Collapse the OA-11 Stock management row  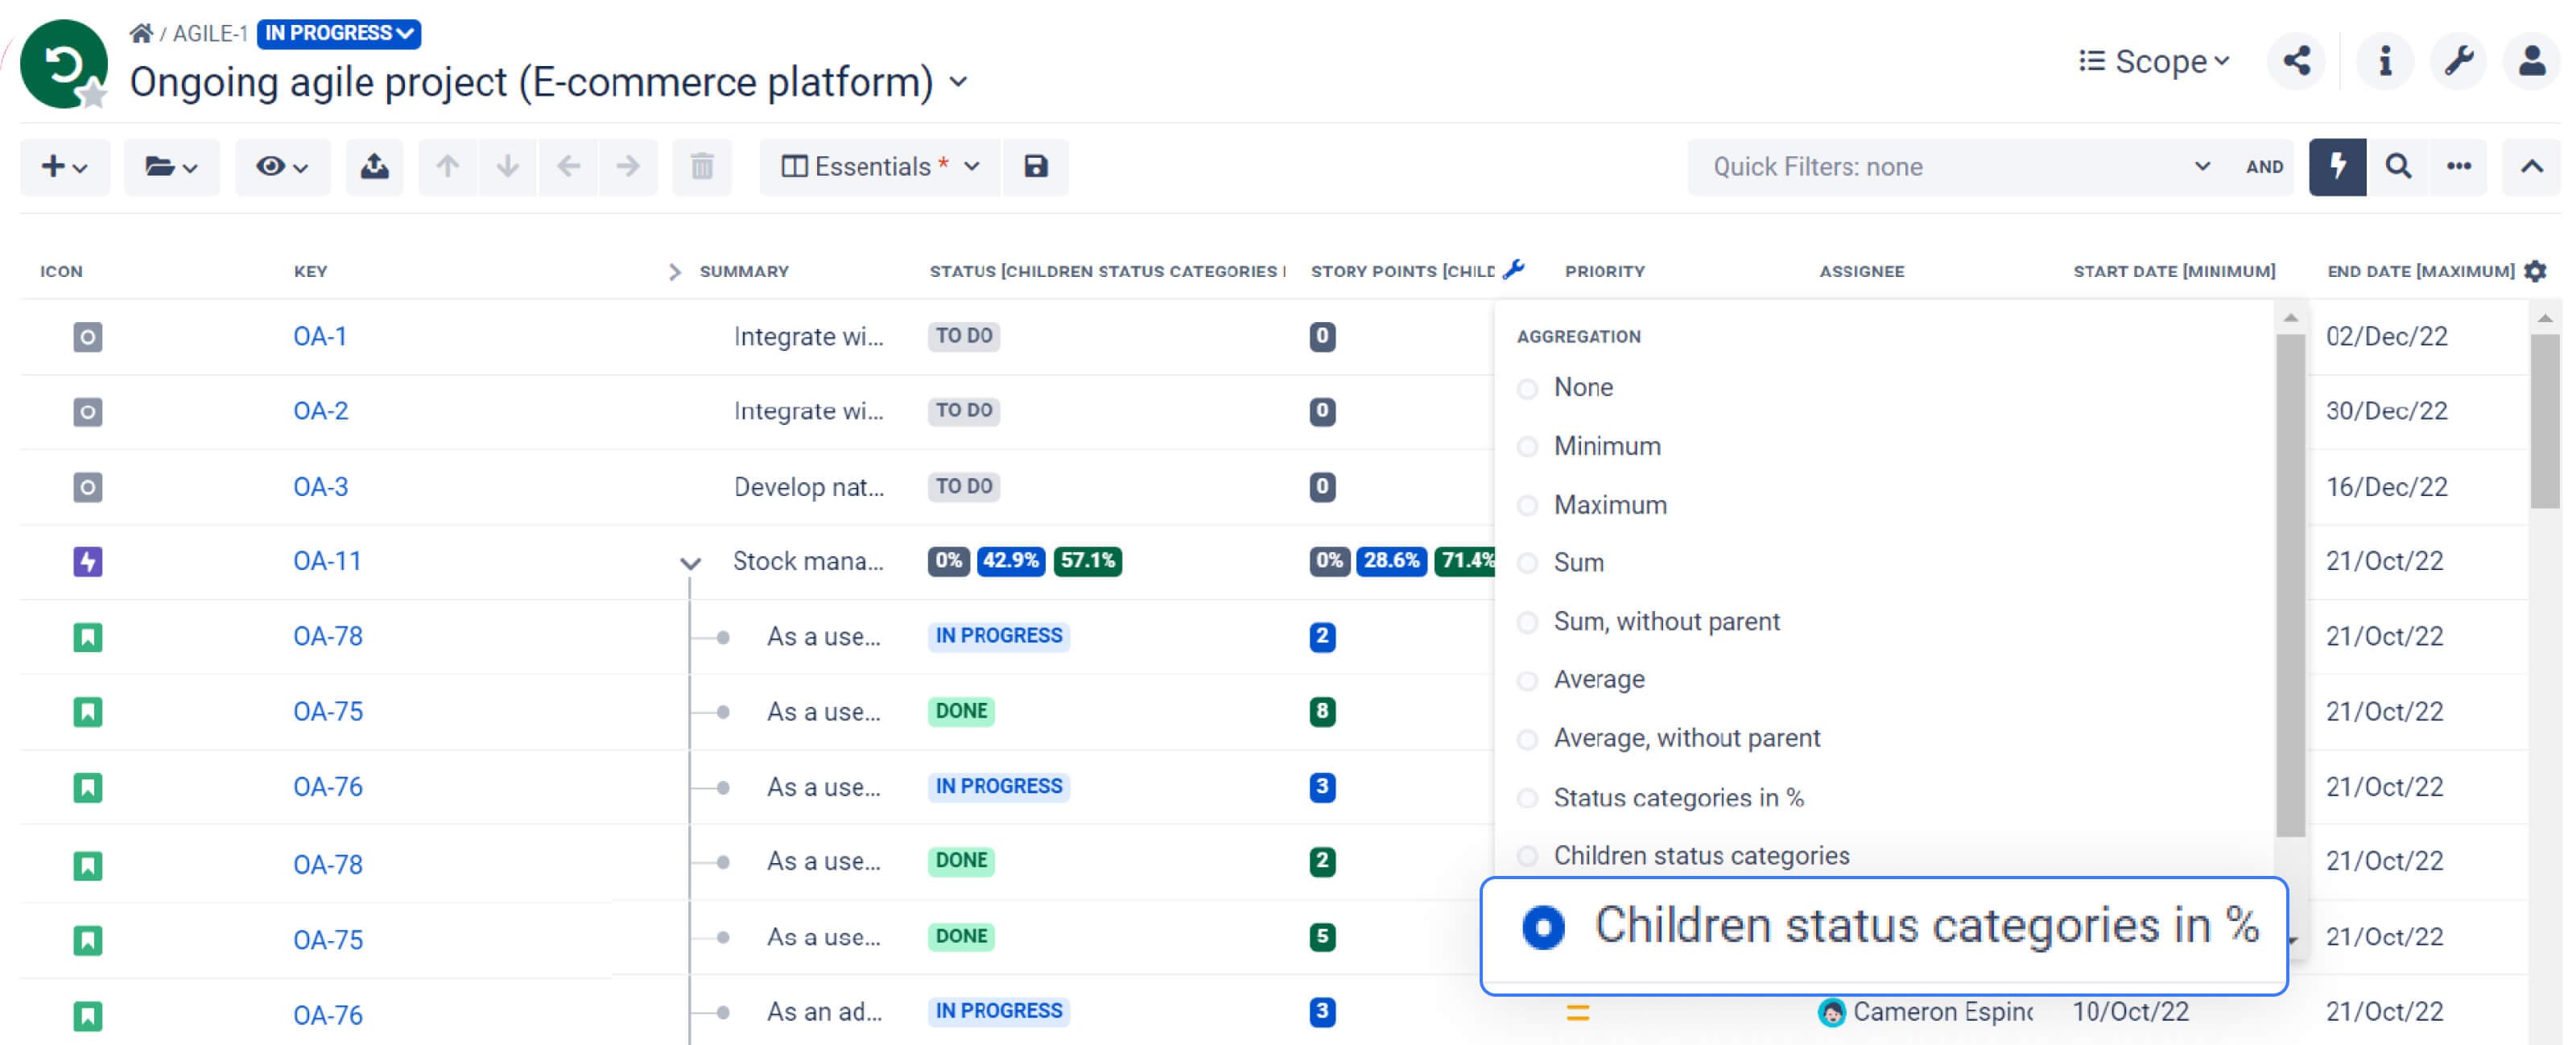point(690,563)
